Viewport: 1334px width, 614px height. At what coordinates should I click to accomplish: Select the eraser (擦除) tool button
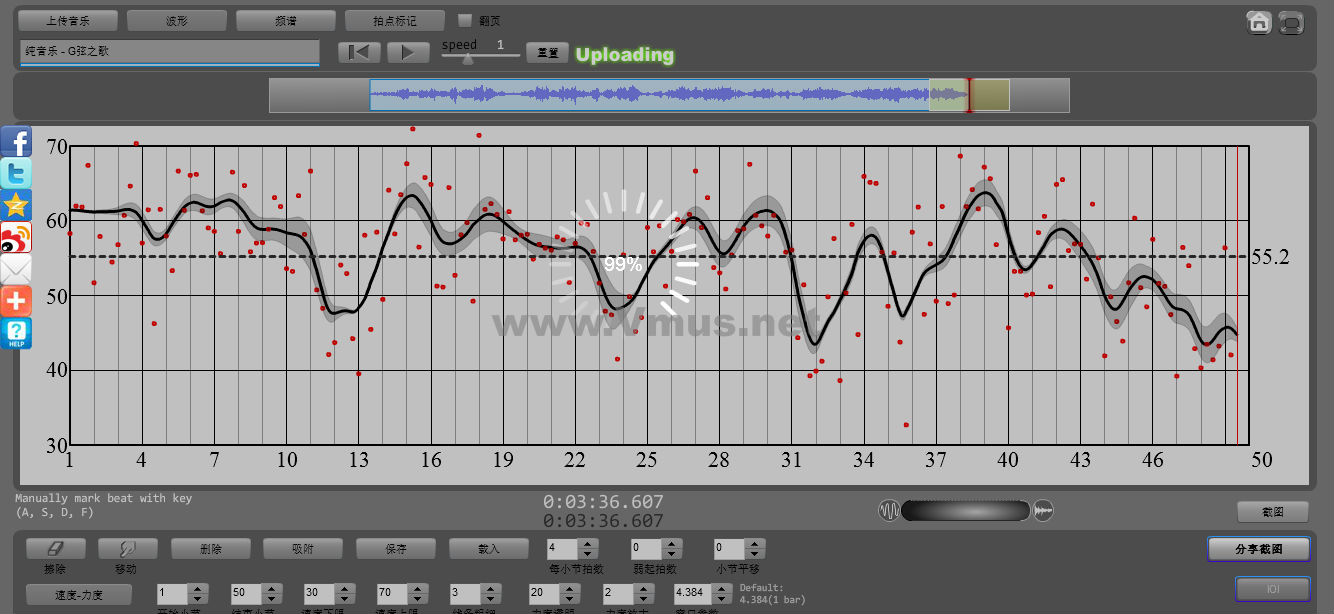pos(55,548)
